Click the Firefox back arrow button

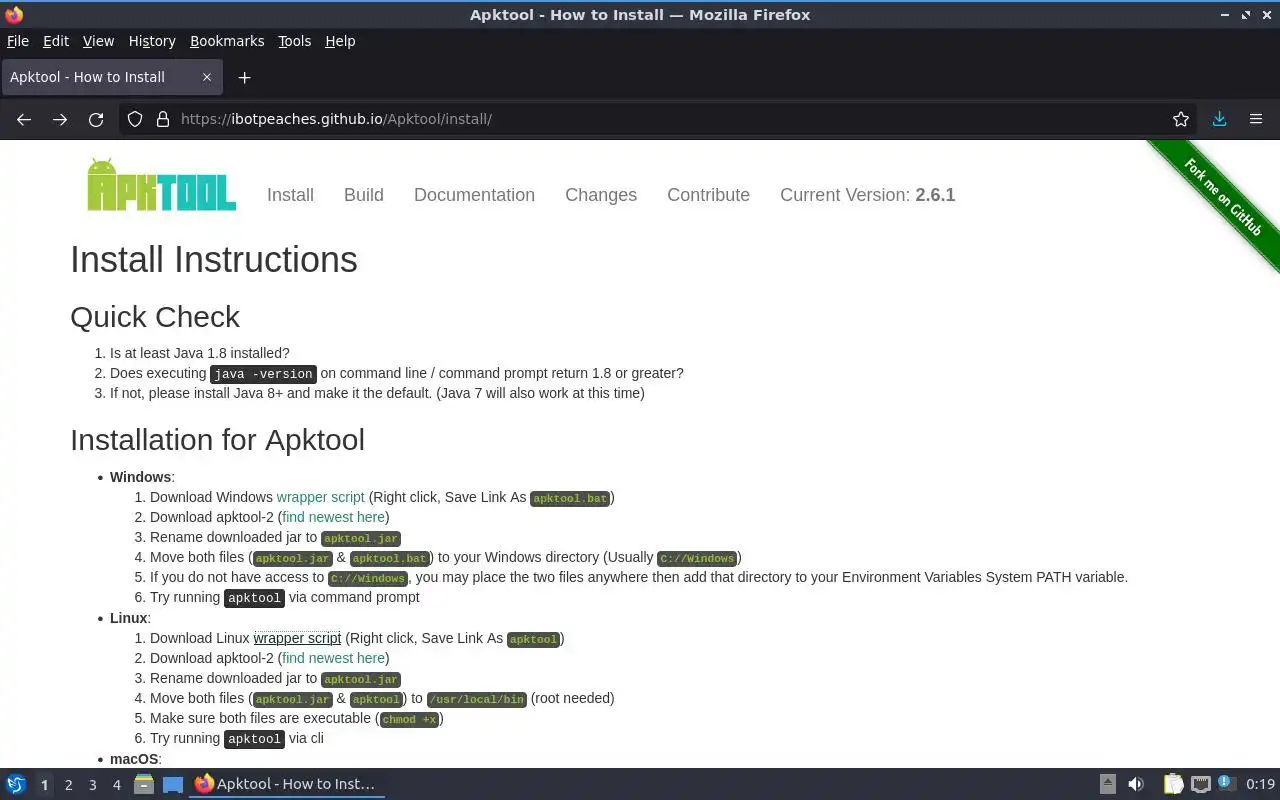point(24,119)
